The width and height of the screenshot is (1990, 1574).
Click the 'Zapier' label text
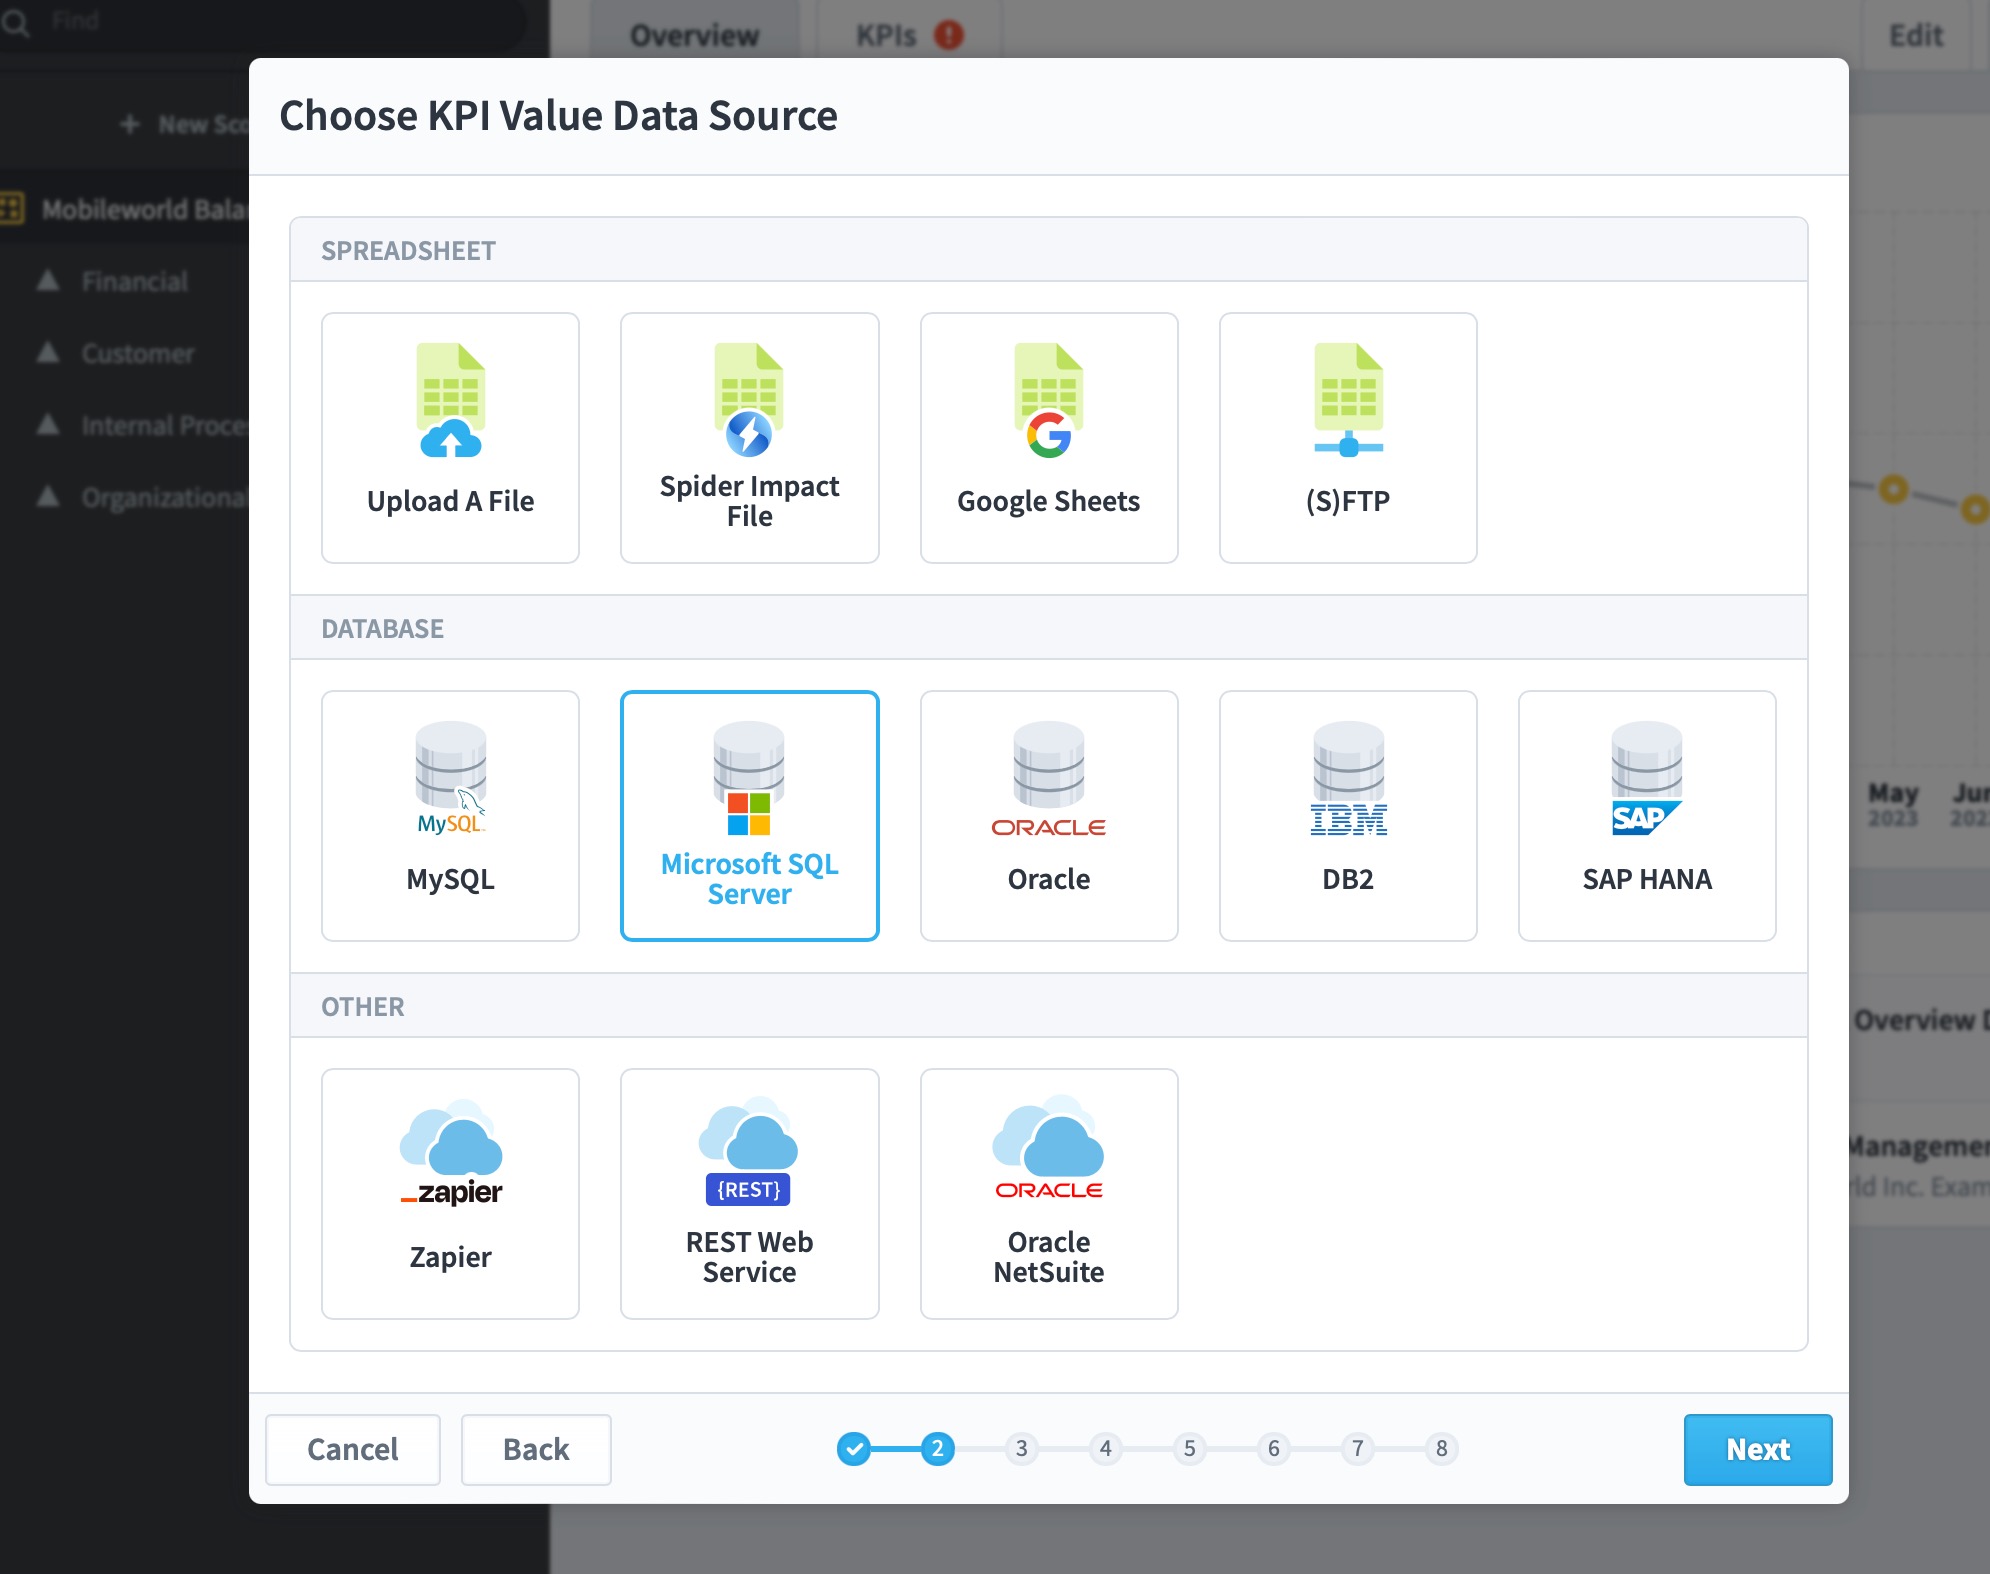(x=450, y=1257)
